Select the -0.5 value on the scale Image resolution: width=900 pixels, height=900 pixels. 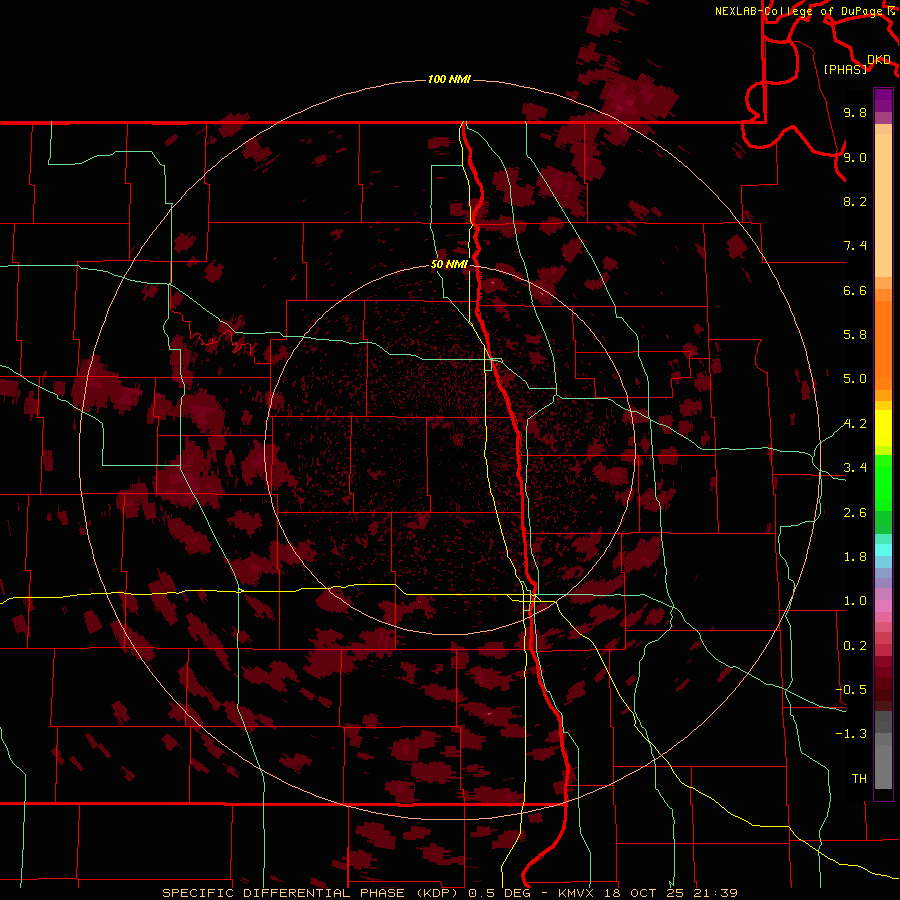851,690
